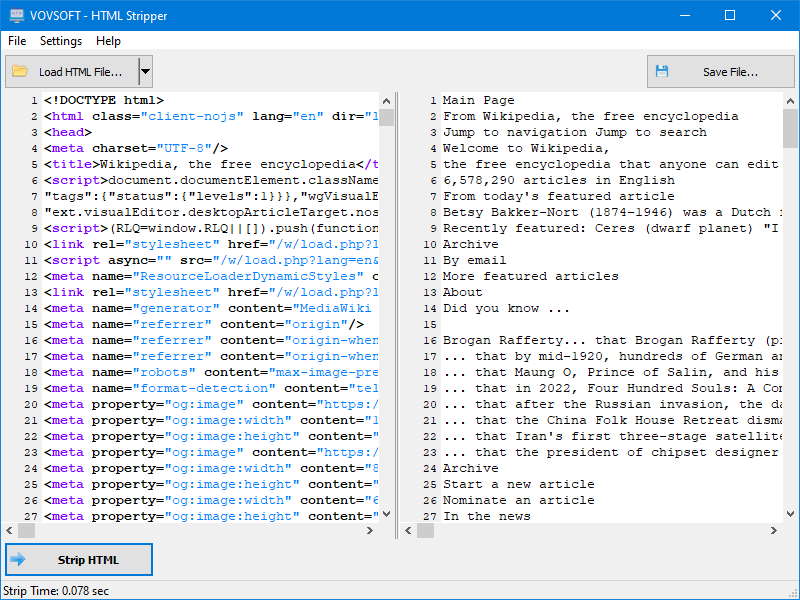
Task: Click the up arrow of left pane scrollbar
Action: (x=386, y=100)
